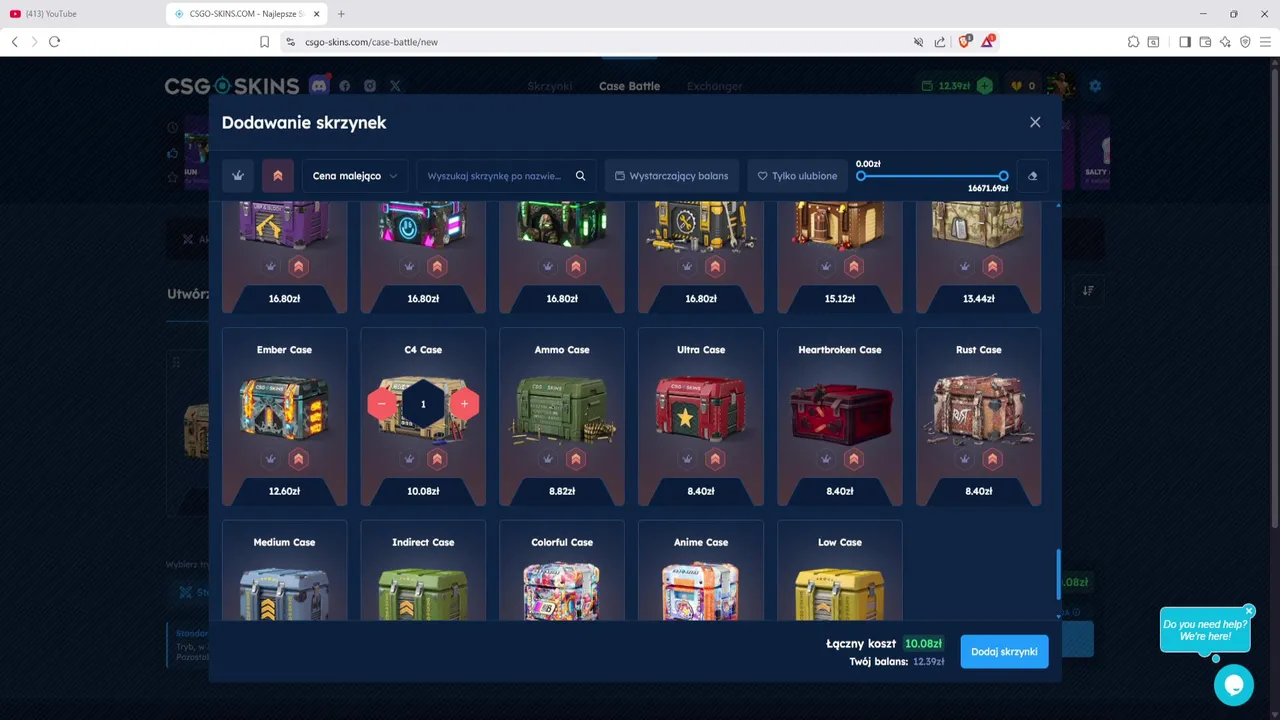
Task: Select the Ember Case card
Action: coord(284,417)
